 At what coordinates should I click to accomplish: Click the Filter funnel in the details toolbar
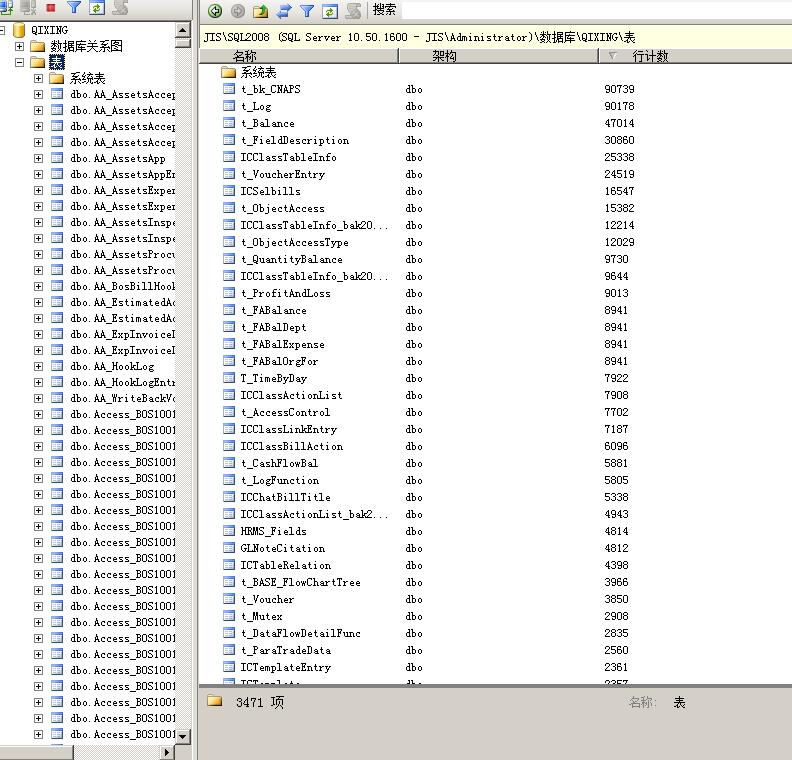(307, 11)
